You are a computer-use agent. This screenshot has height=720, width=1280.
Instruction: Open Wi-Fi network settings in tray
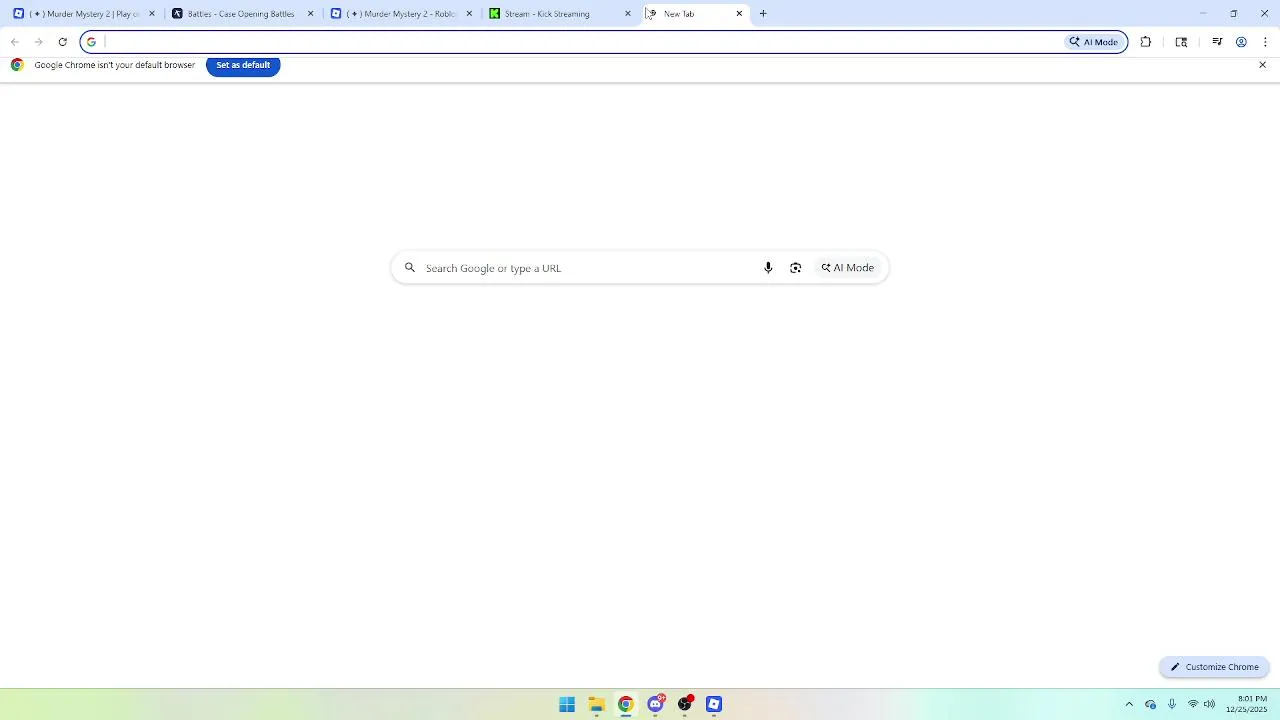1193,704
